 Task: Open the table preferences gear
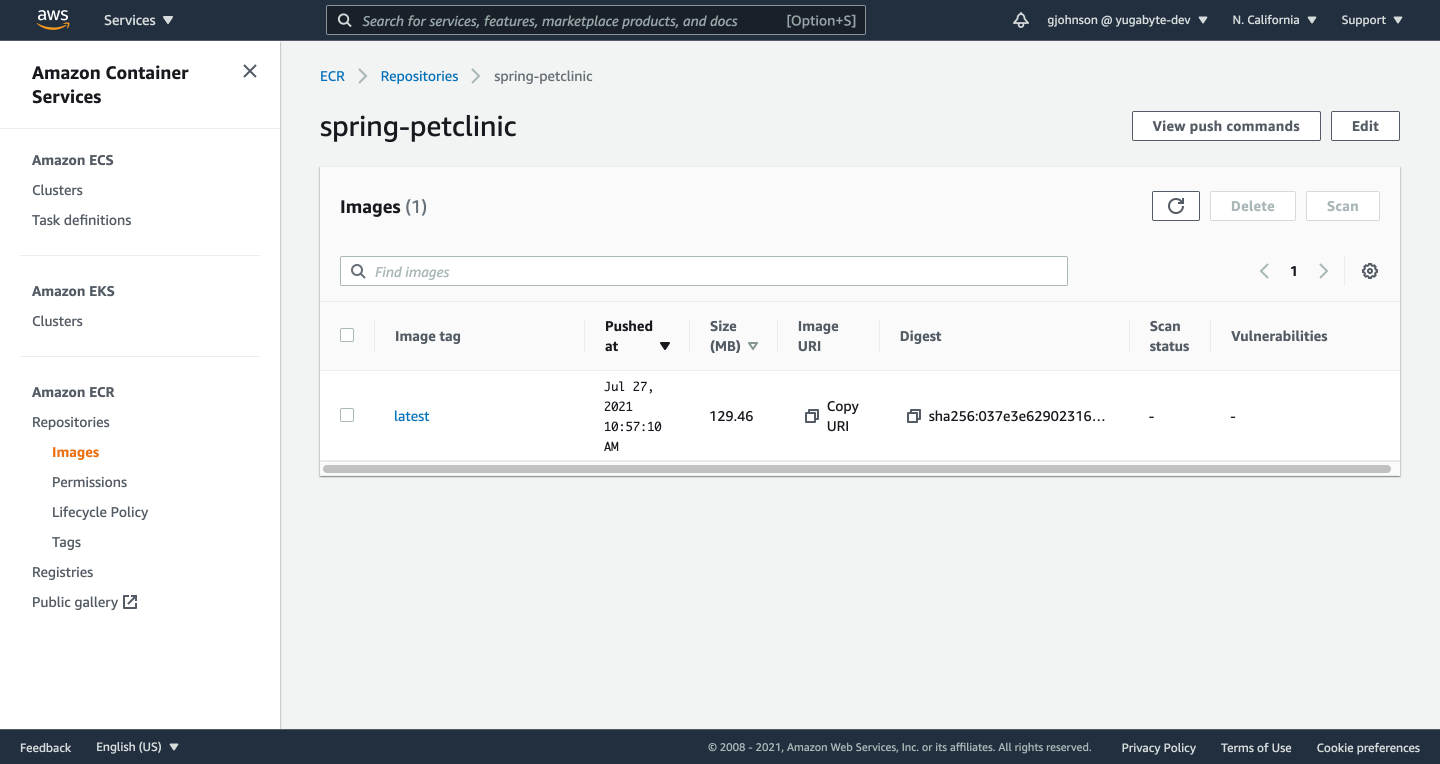tap(1370, 270)
